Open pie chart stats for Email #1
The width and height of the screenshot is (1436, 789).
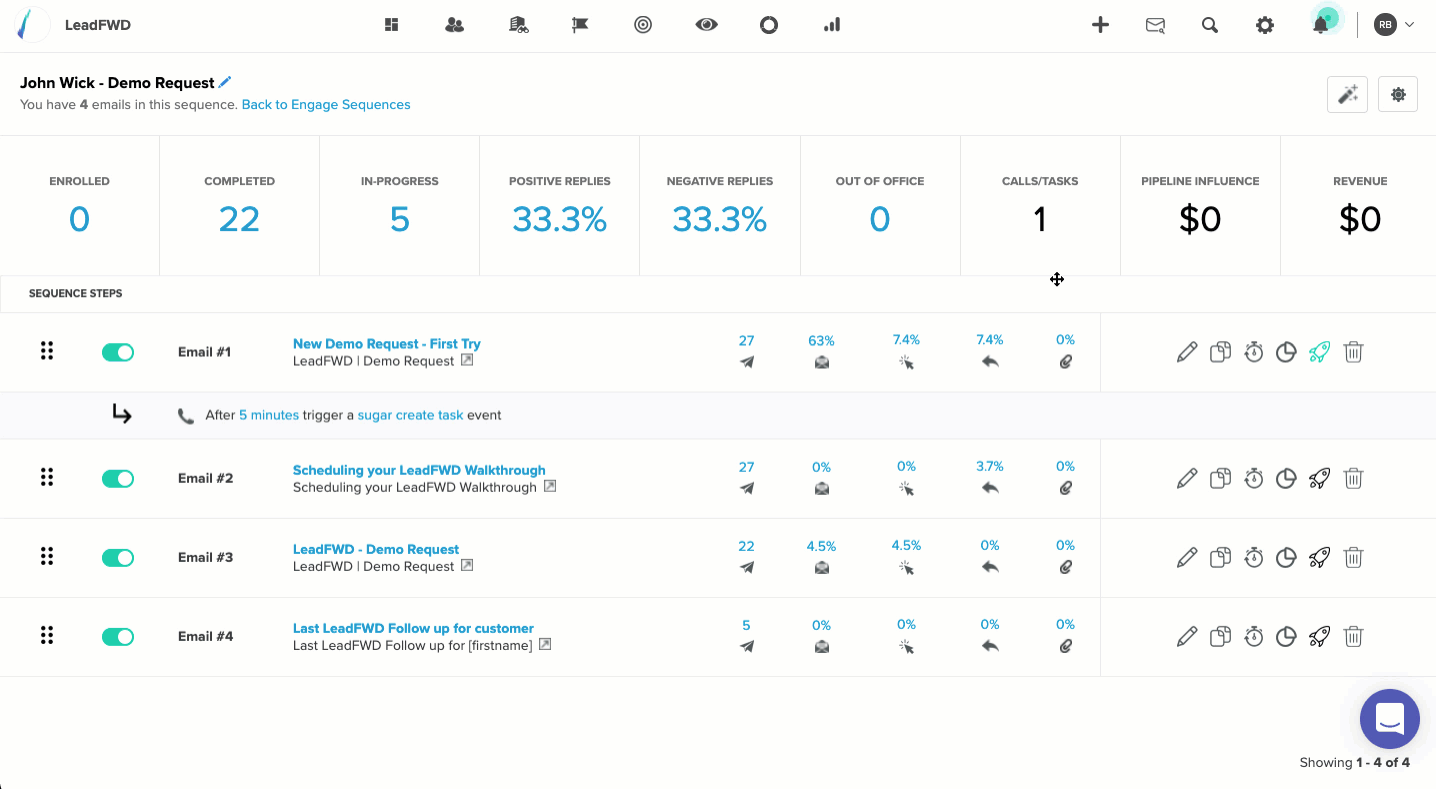tap(1287, 352)
